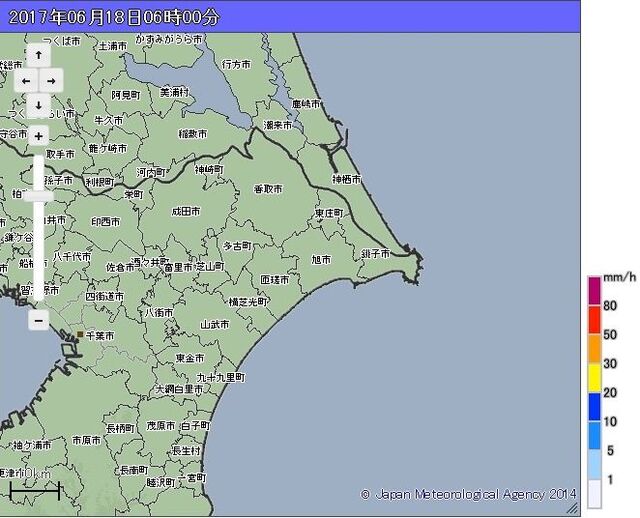Click the 東金市 map label

[x=190, y=358]
